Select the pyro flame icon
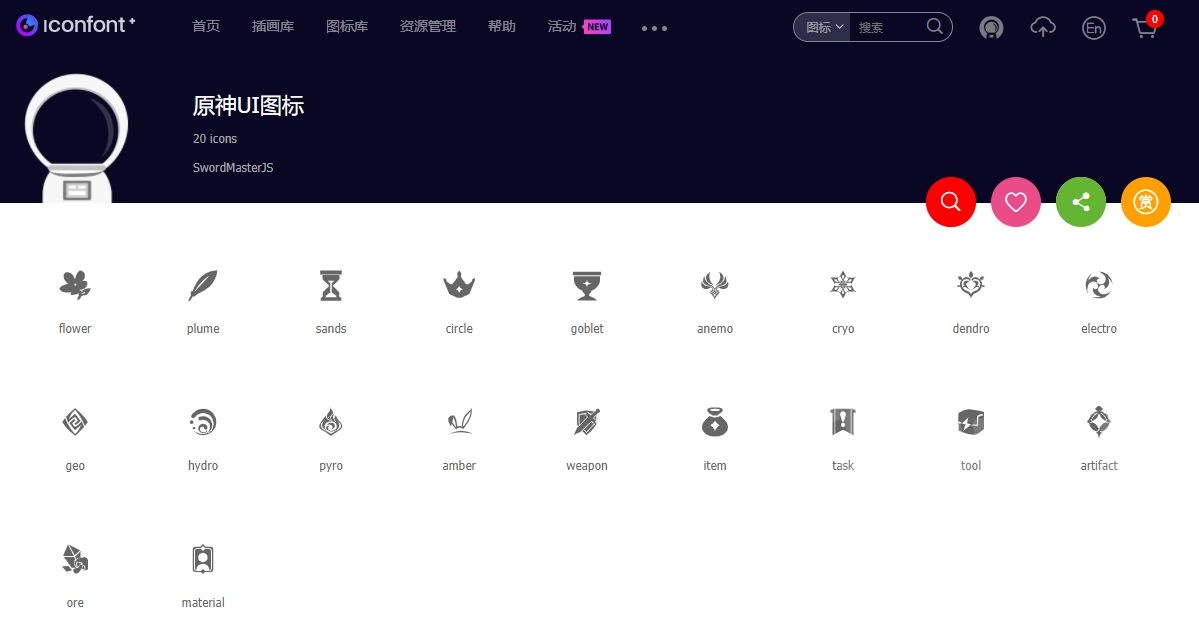 pos(331,422)
